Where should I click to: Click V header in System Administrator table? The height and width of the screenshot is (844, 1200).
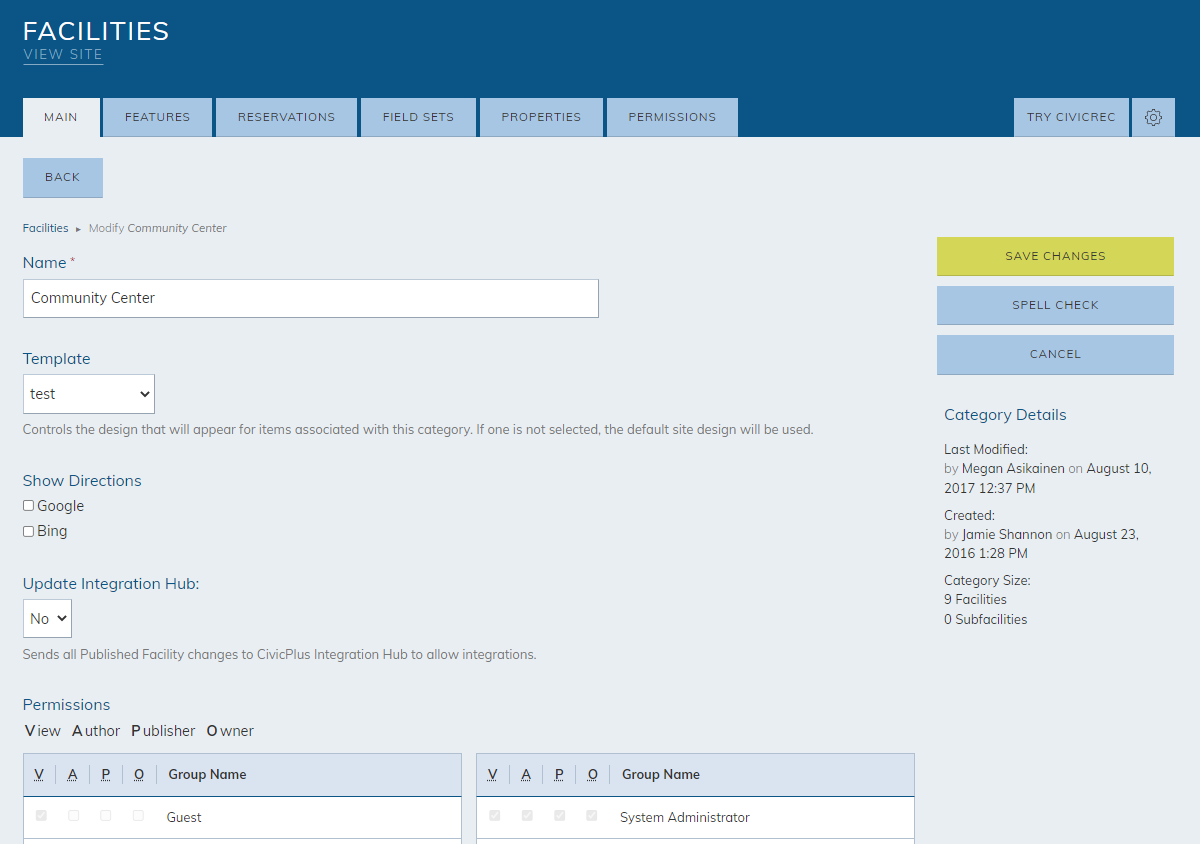tap(493, 774)
